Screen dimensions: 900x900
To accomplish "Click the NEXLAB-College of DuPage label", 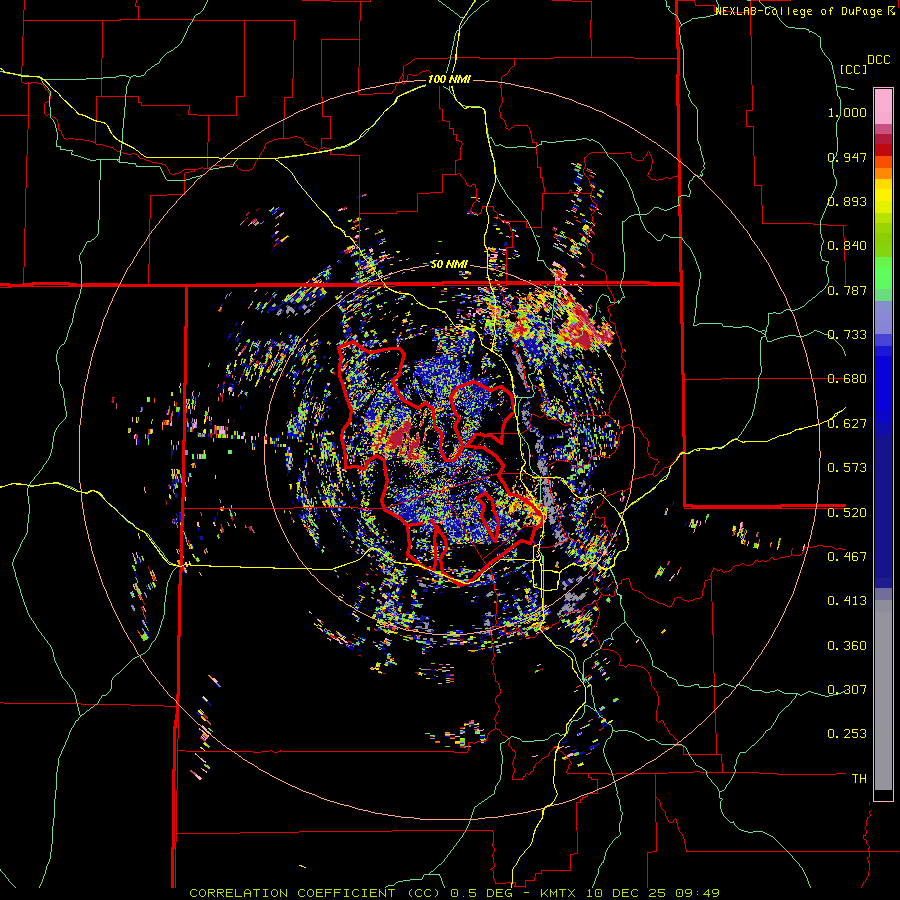I will 798,11.
